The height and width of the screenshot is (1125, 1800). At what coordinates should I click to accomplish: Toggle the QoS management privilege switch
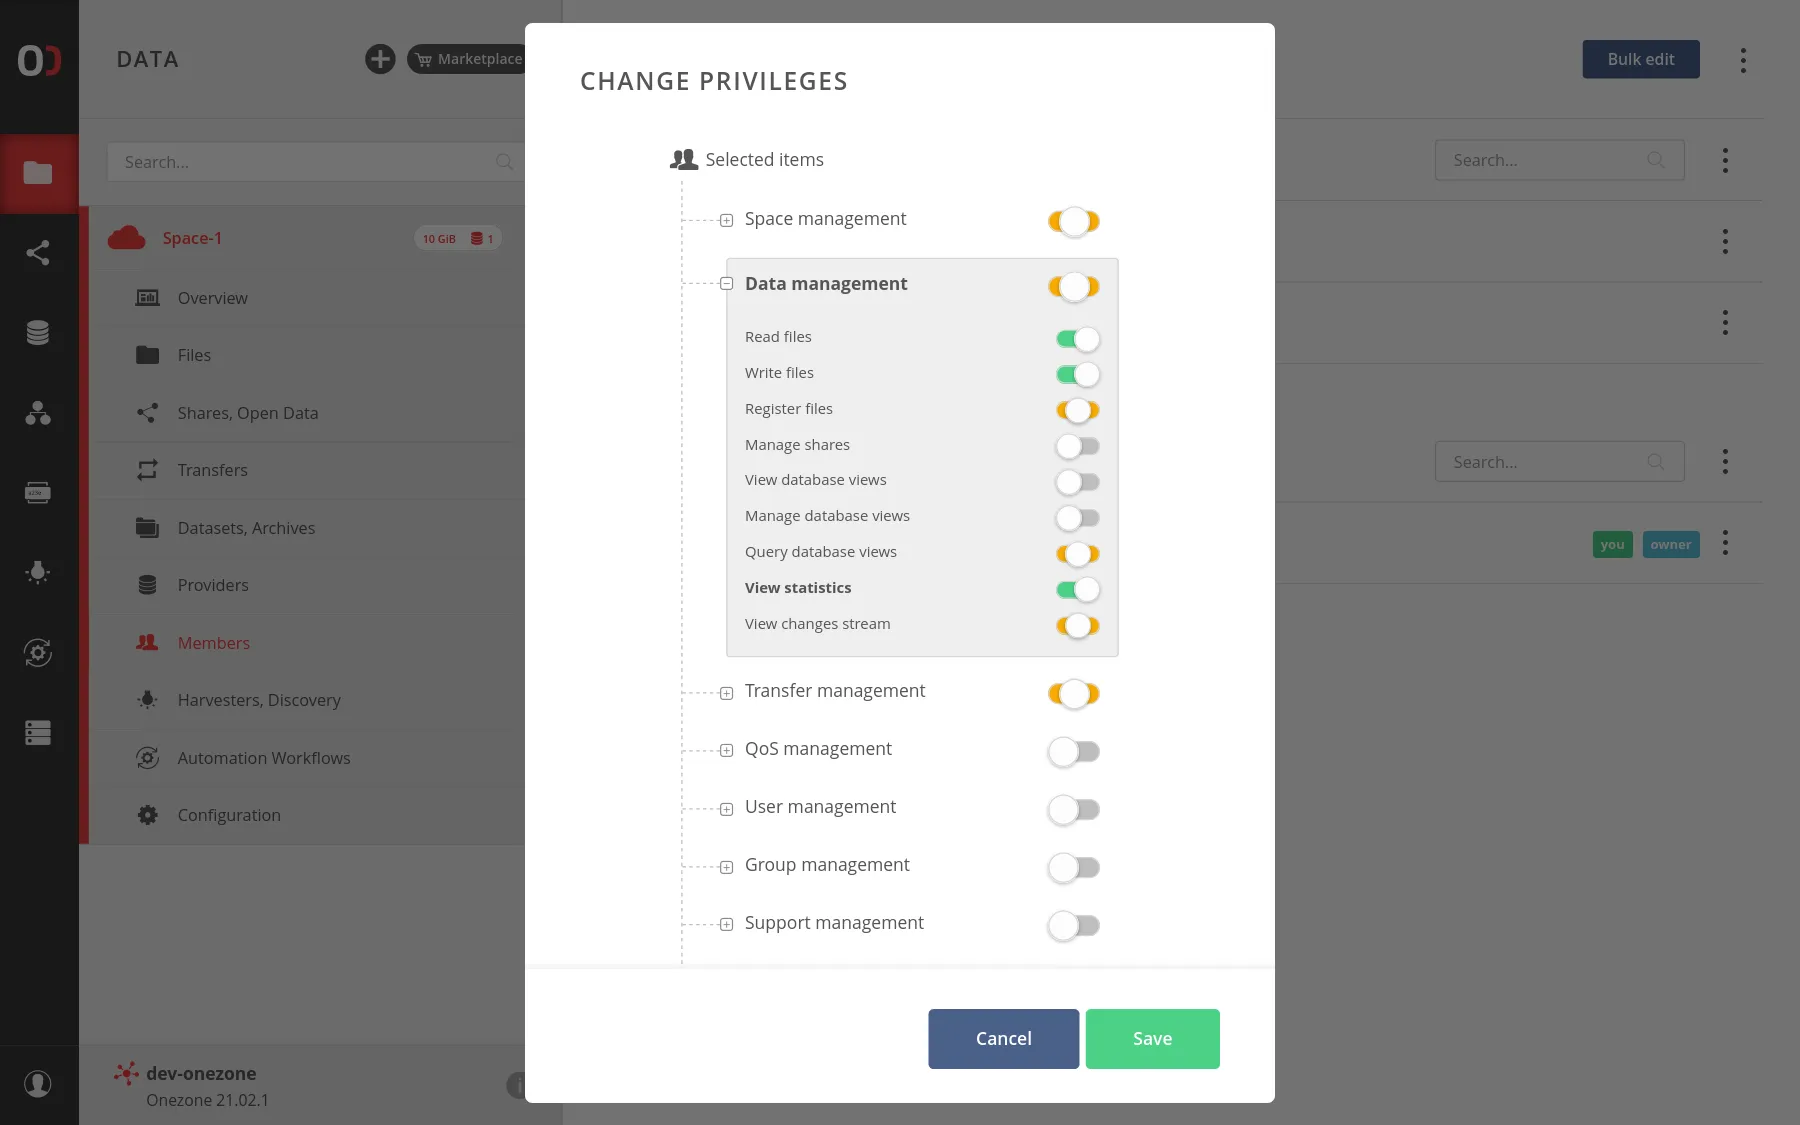click(x=1073, y=751)
